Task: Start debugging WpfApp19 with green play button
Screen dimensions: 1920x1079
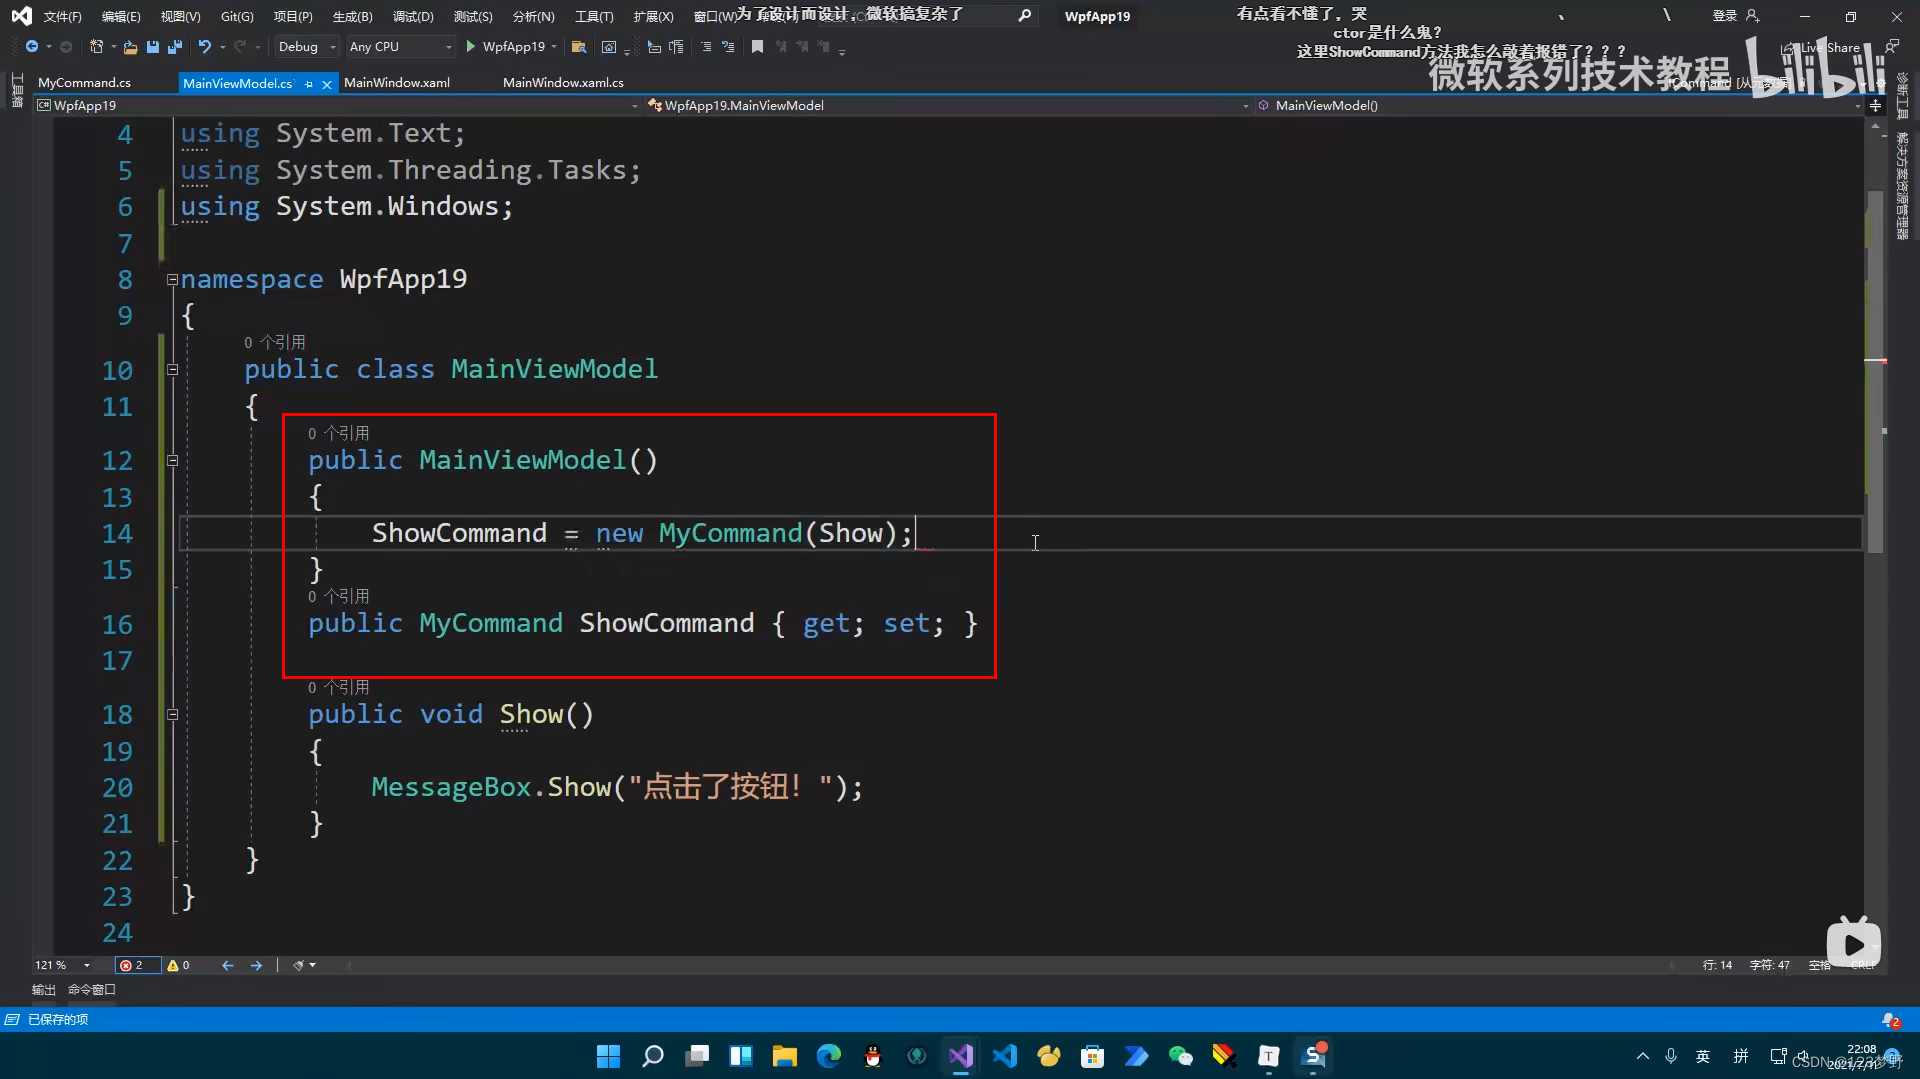Action: click(x=506, y=46)
